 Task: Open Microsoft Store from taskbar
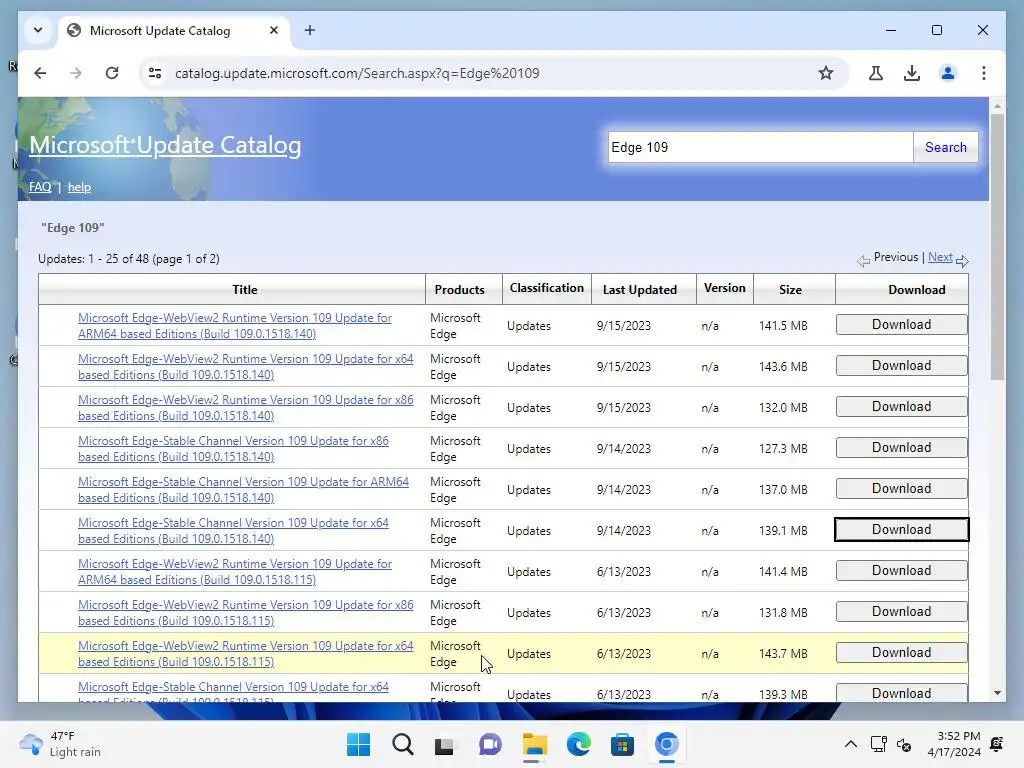pos(622,744)
